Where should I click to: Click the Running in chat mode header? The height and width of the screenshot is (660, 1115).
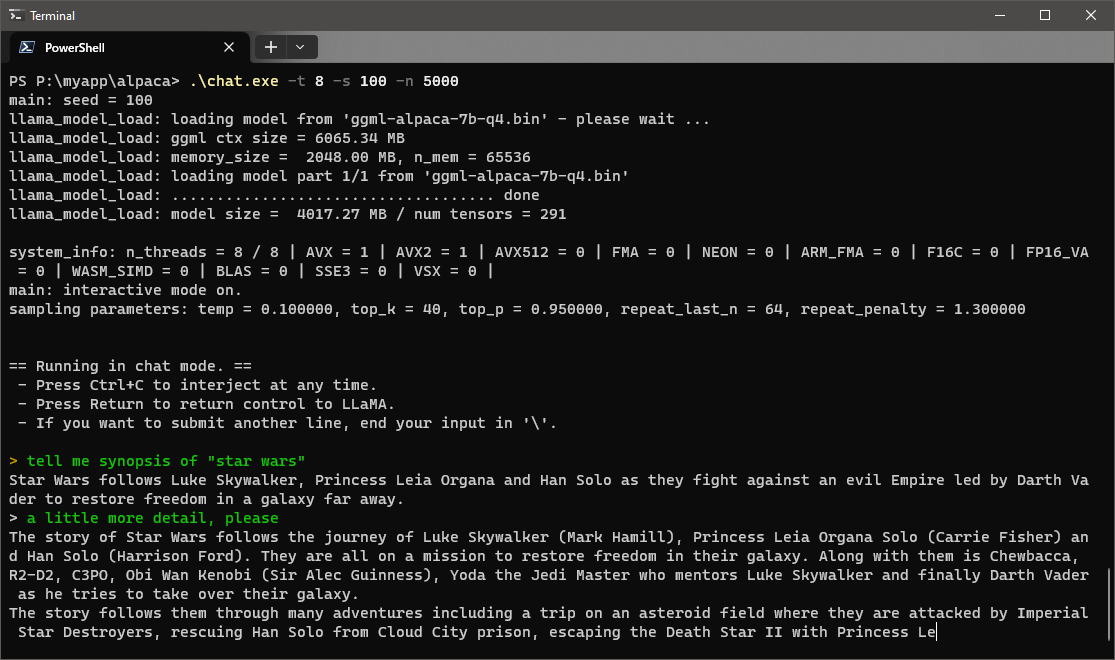[125, 365]
